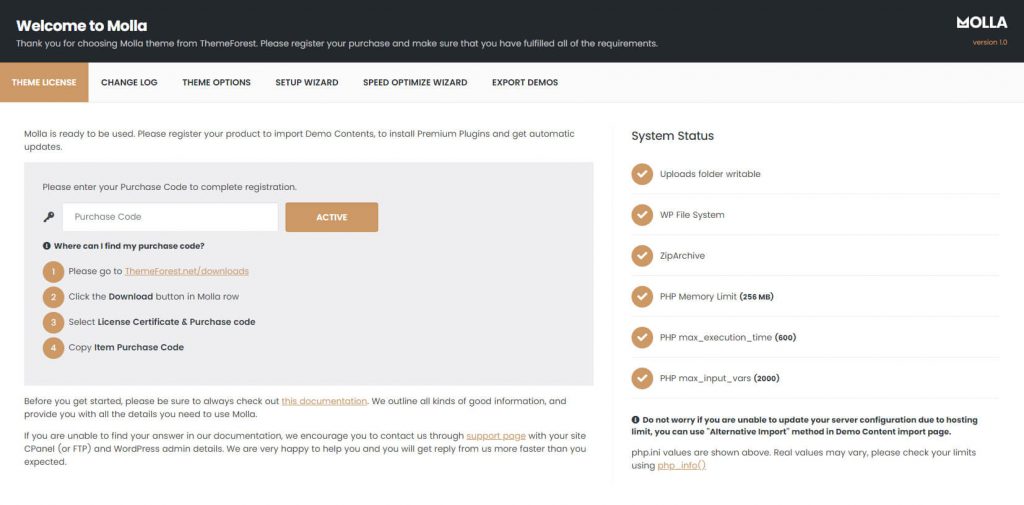Open the Change Log tab
Screen dimensions: 1024x505
(x=129, y=82)
